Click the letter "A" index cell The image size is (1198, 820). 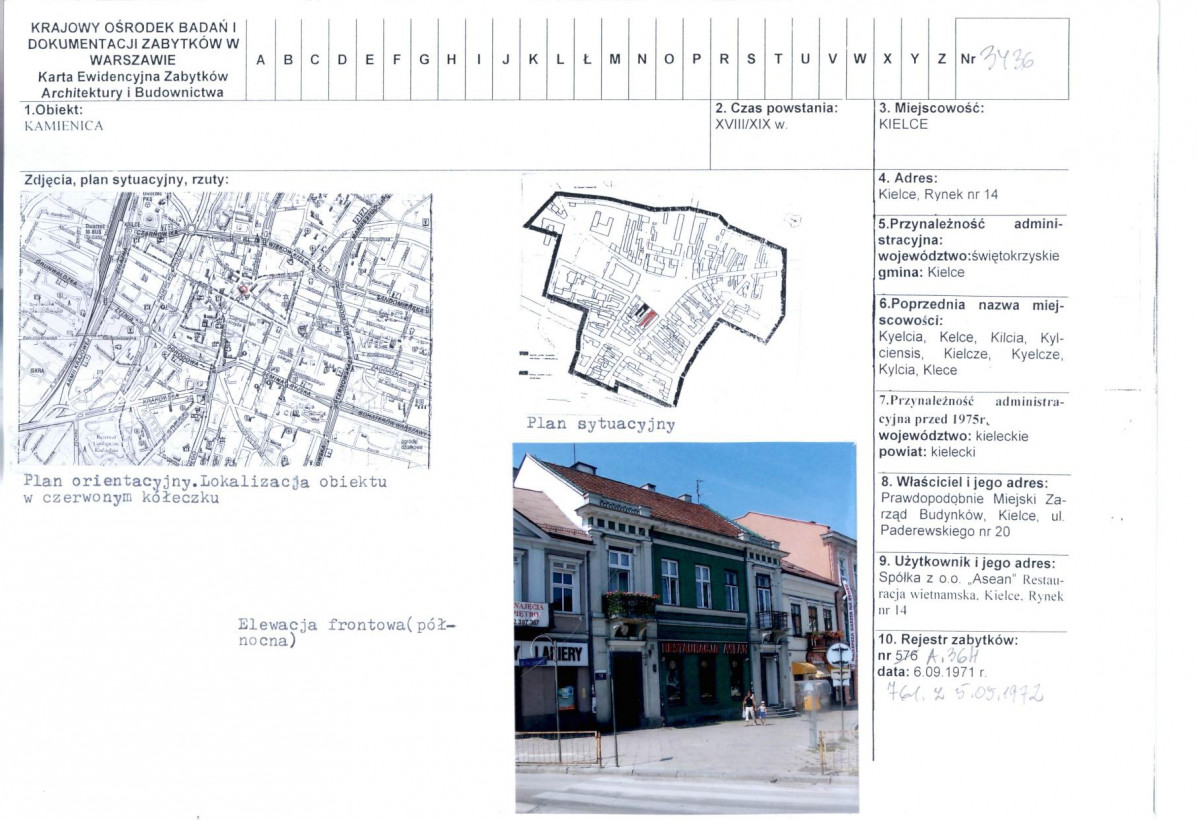point(260,59)
